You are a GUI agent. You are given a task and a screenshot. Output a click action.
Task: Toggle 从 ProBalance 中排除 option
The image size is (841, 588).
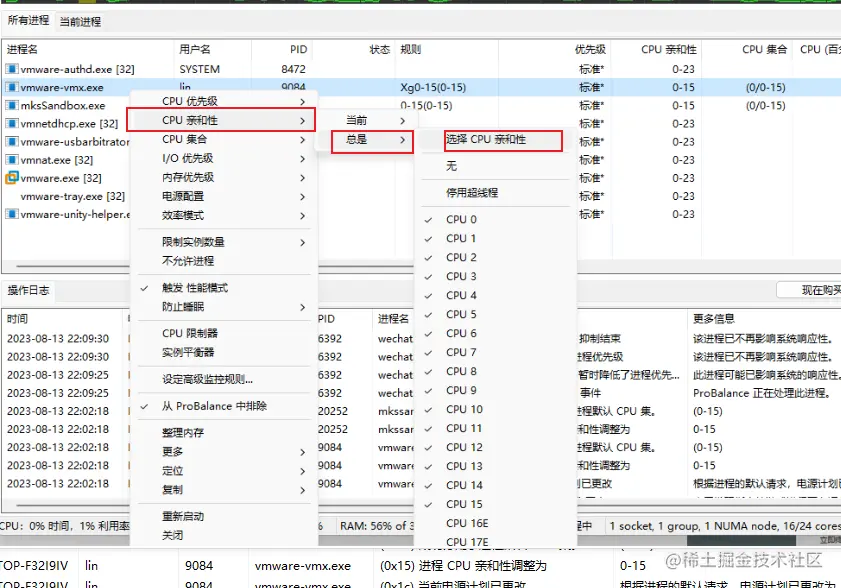(x=215, y=406)
